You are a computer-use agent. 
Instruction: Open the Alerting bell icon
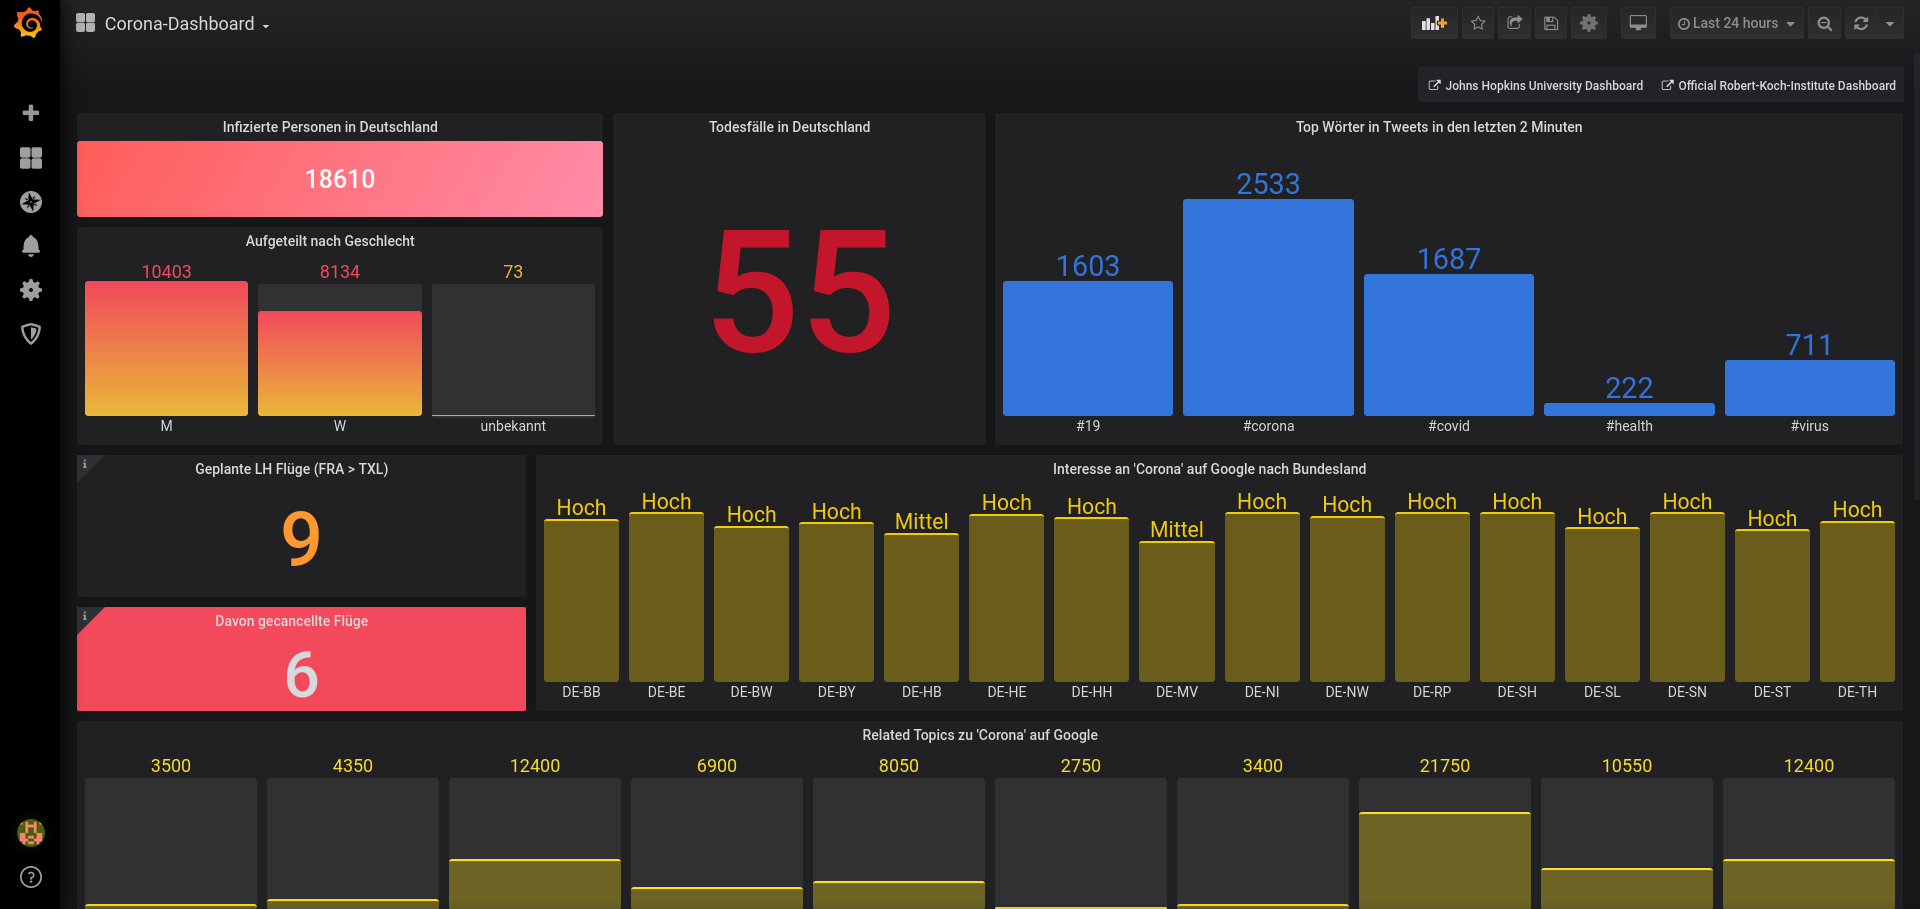pos(31,246)
